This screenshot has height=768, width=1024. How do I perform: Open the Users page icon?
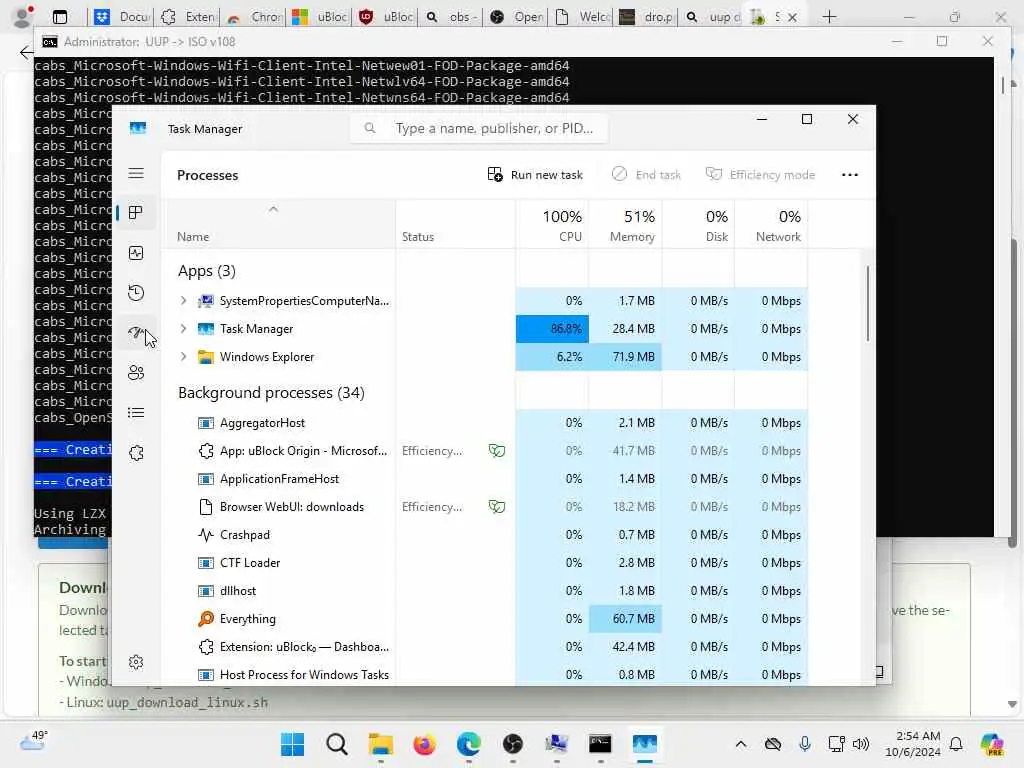[136, 373]
